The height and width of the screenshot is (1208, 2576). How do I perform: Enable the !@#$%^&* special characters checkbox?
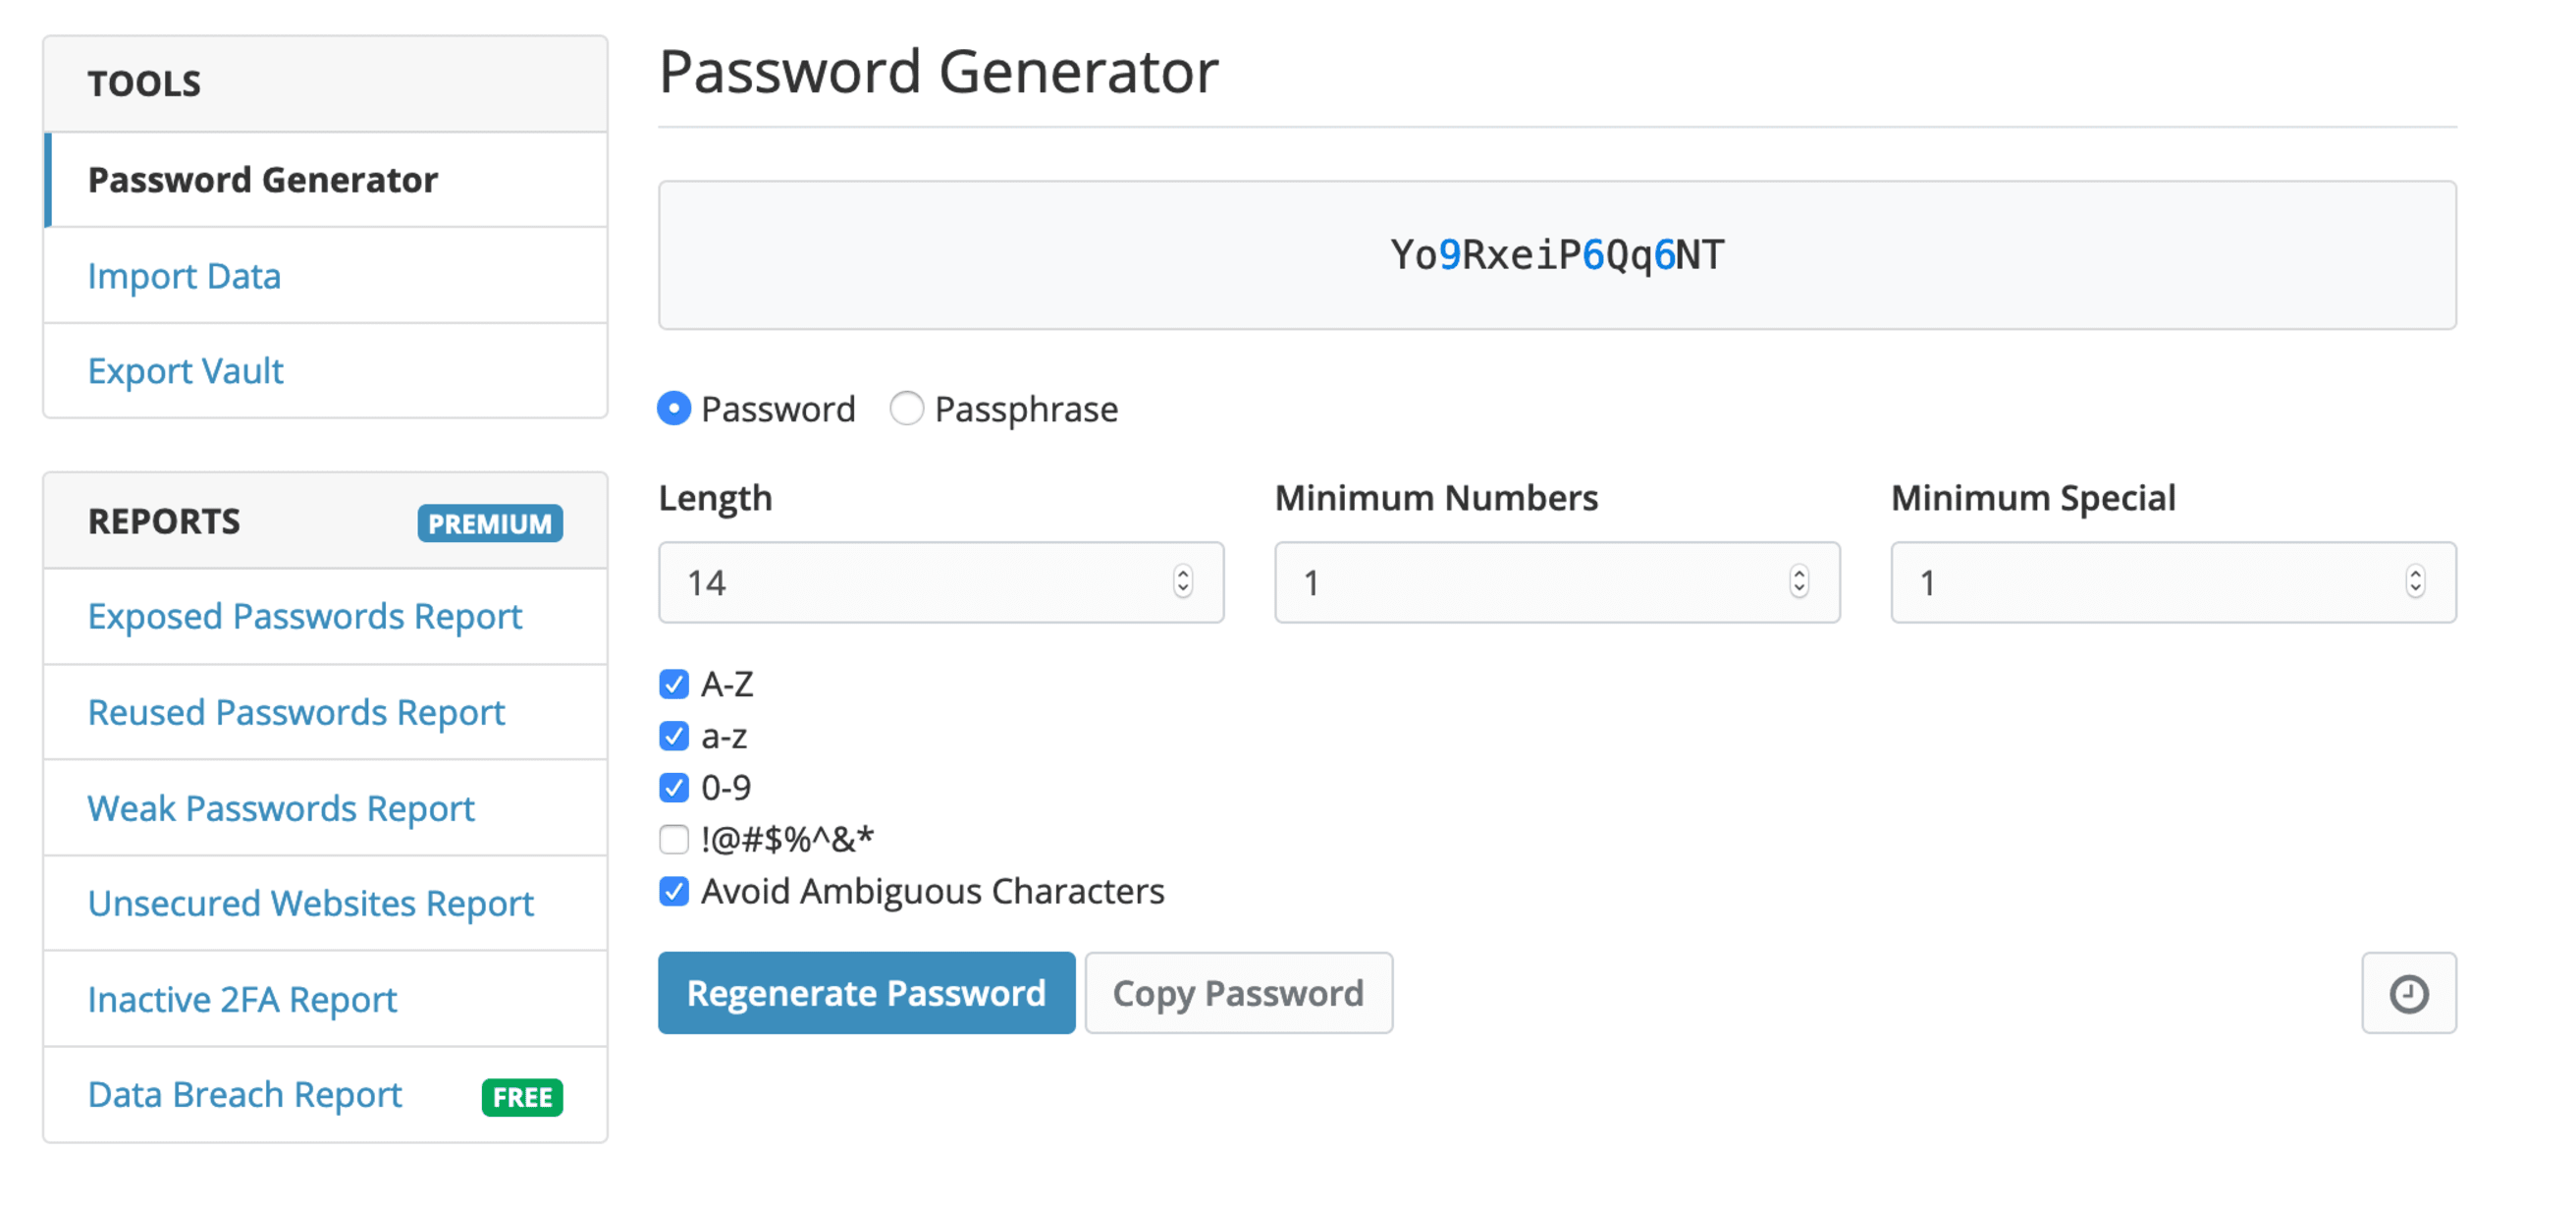pyautogui.click(x=674, y=839)
